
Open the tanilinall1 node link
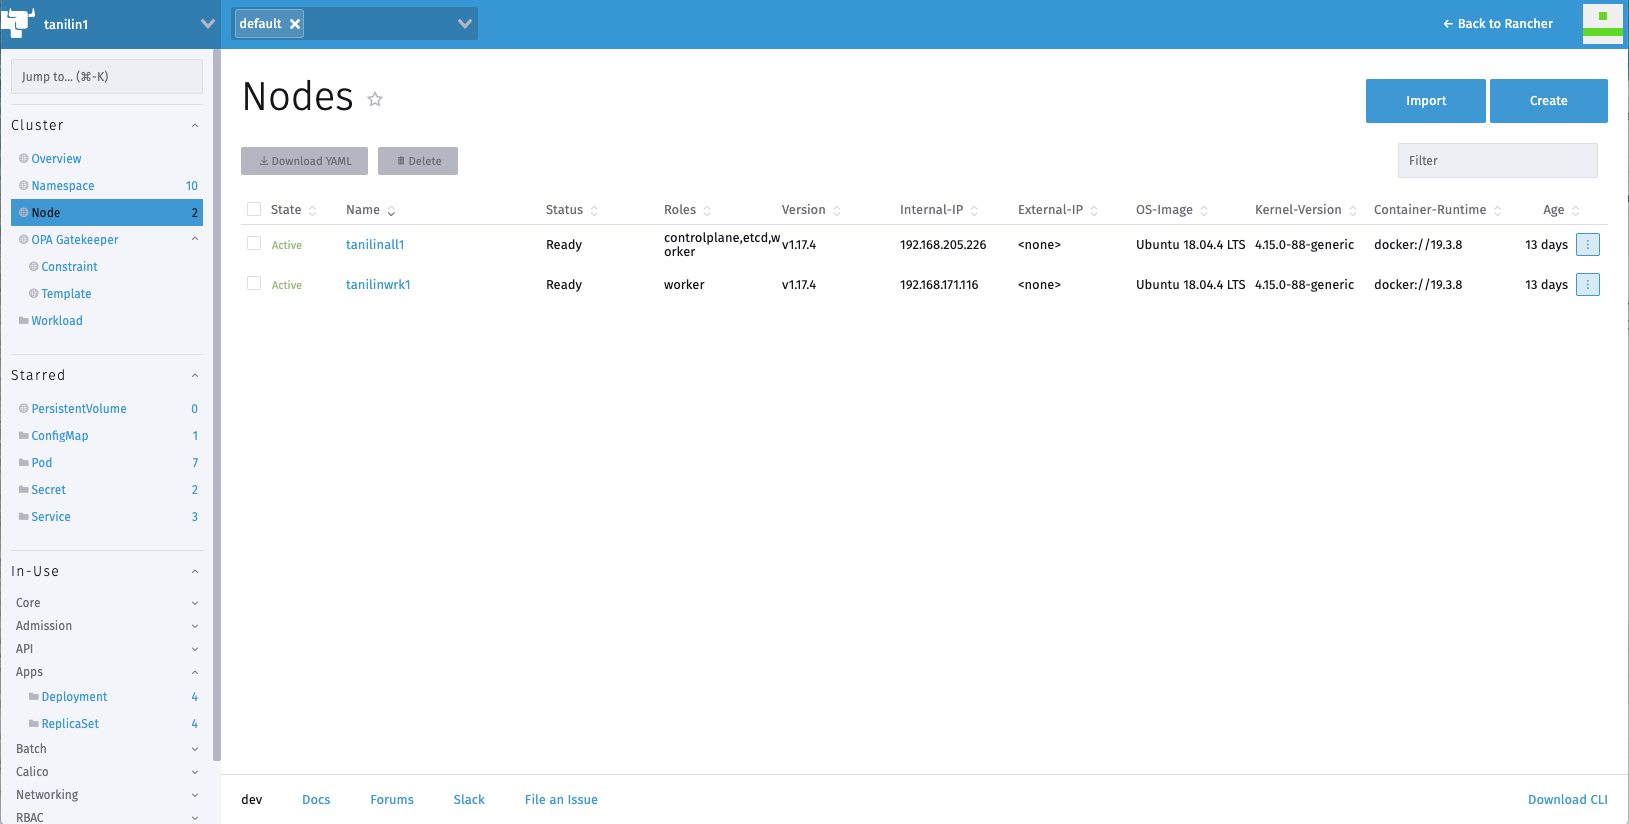pos(375,245)
